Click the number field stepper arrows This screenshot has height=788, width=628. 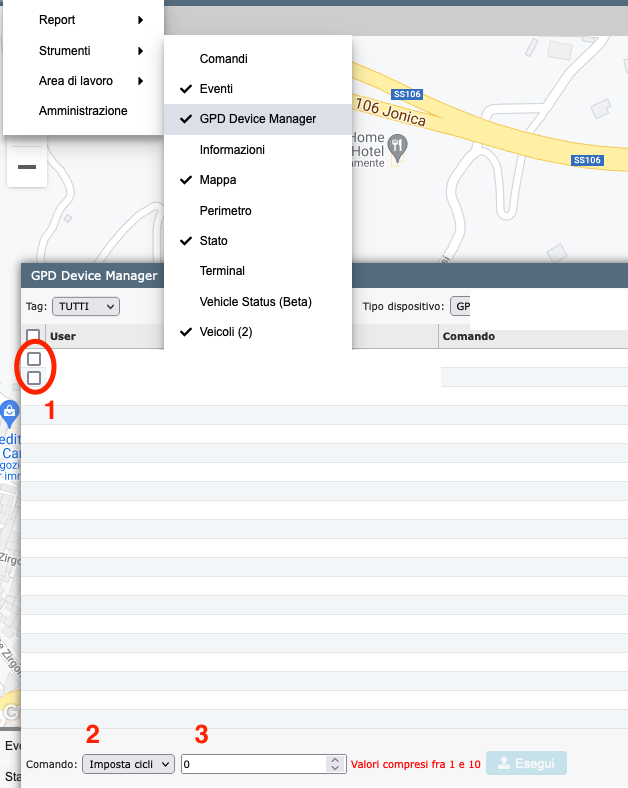[335, 764]
